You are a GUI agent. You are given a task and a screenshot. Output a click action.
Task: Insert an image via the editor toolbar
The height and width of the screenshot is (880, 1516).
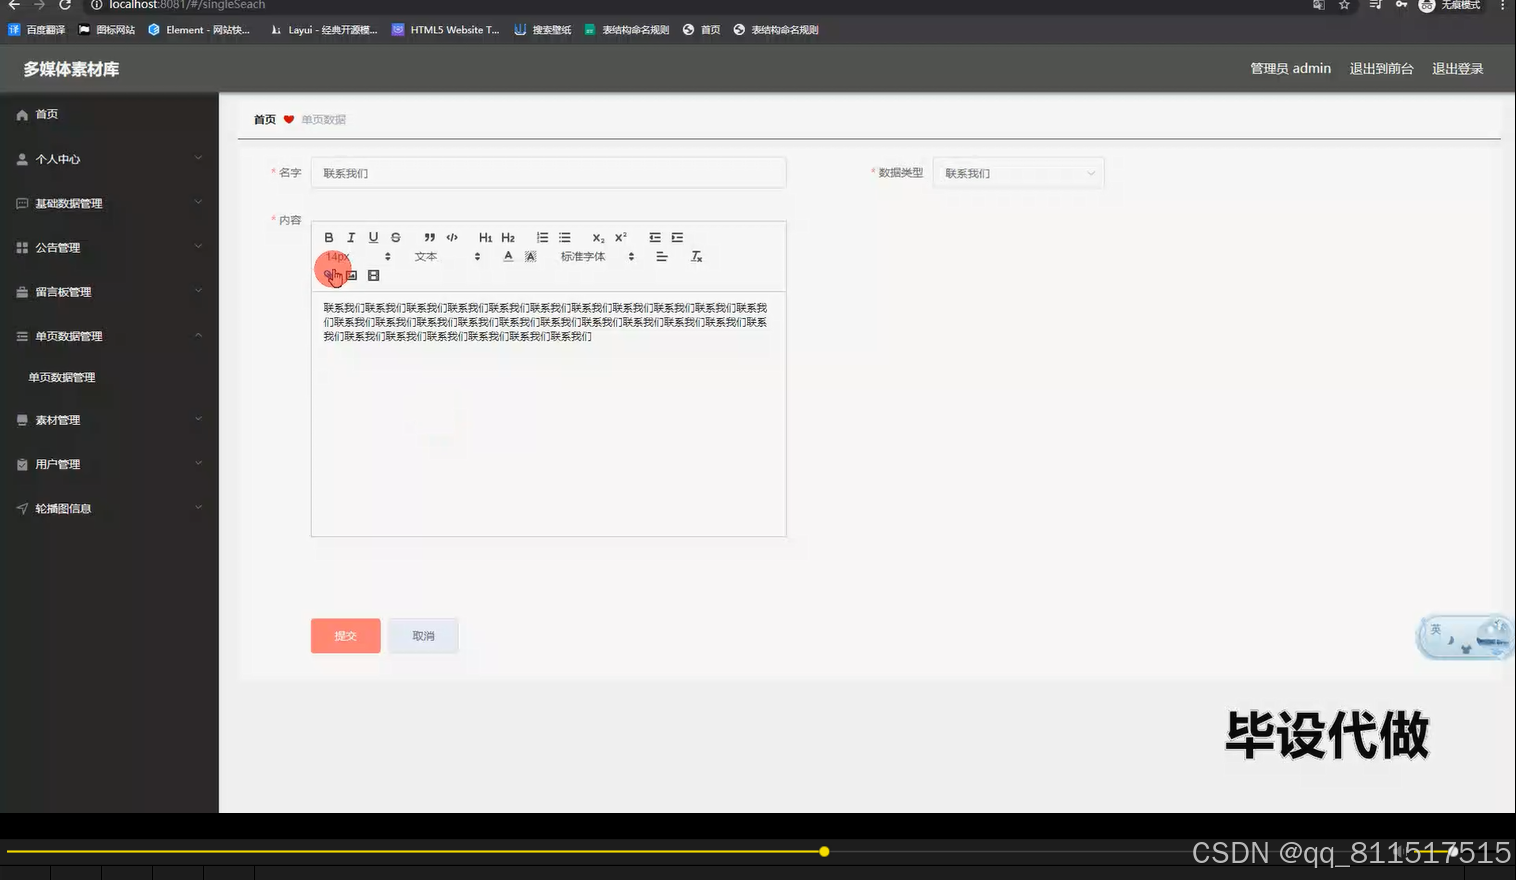coord(352,274)
